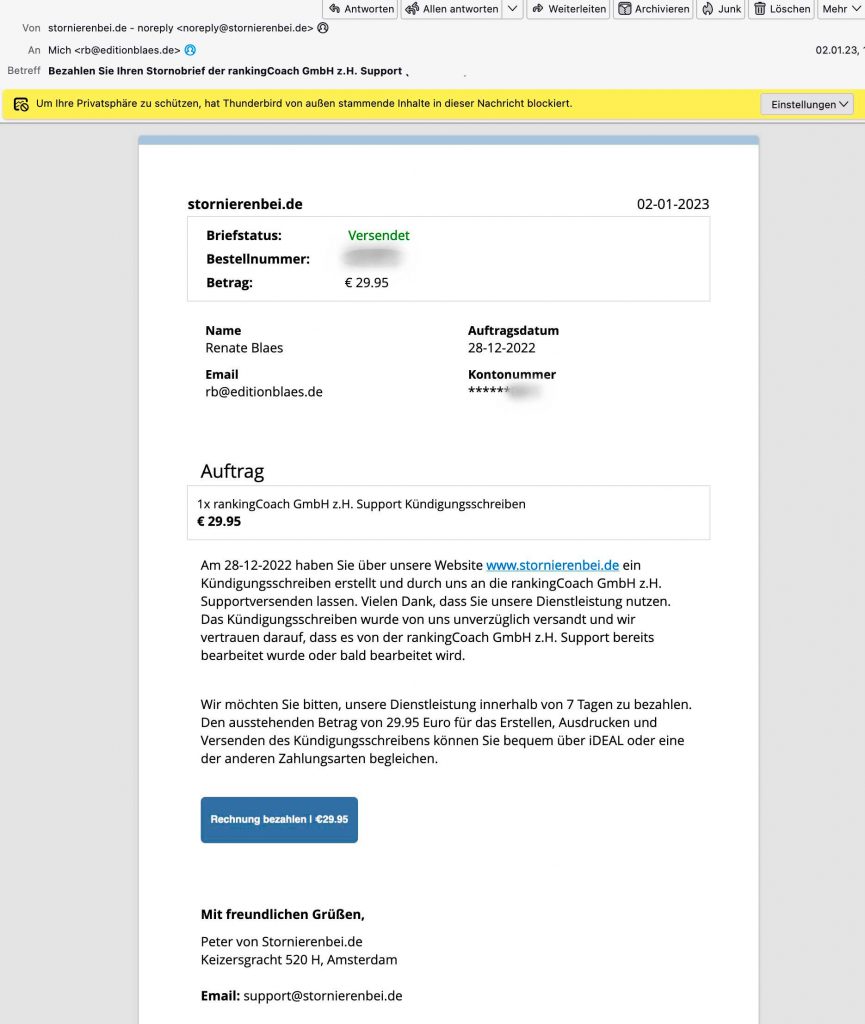Mark the message as Junk

coord(721,9)
